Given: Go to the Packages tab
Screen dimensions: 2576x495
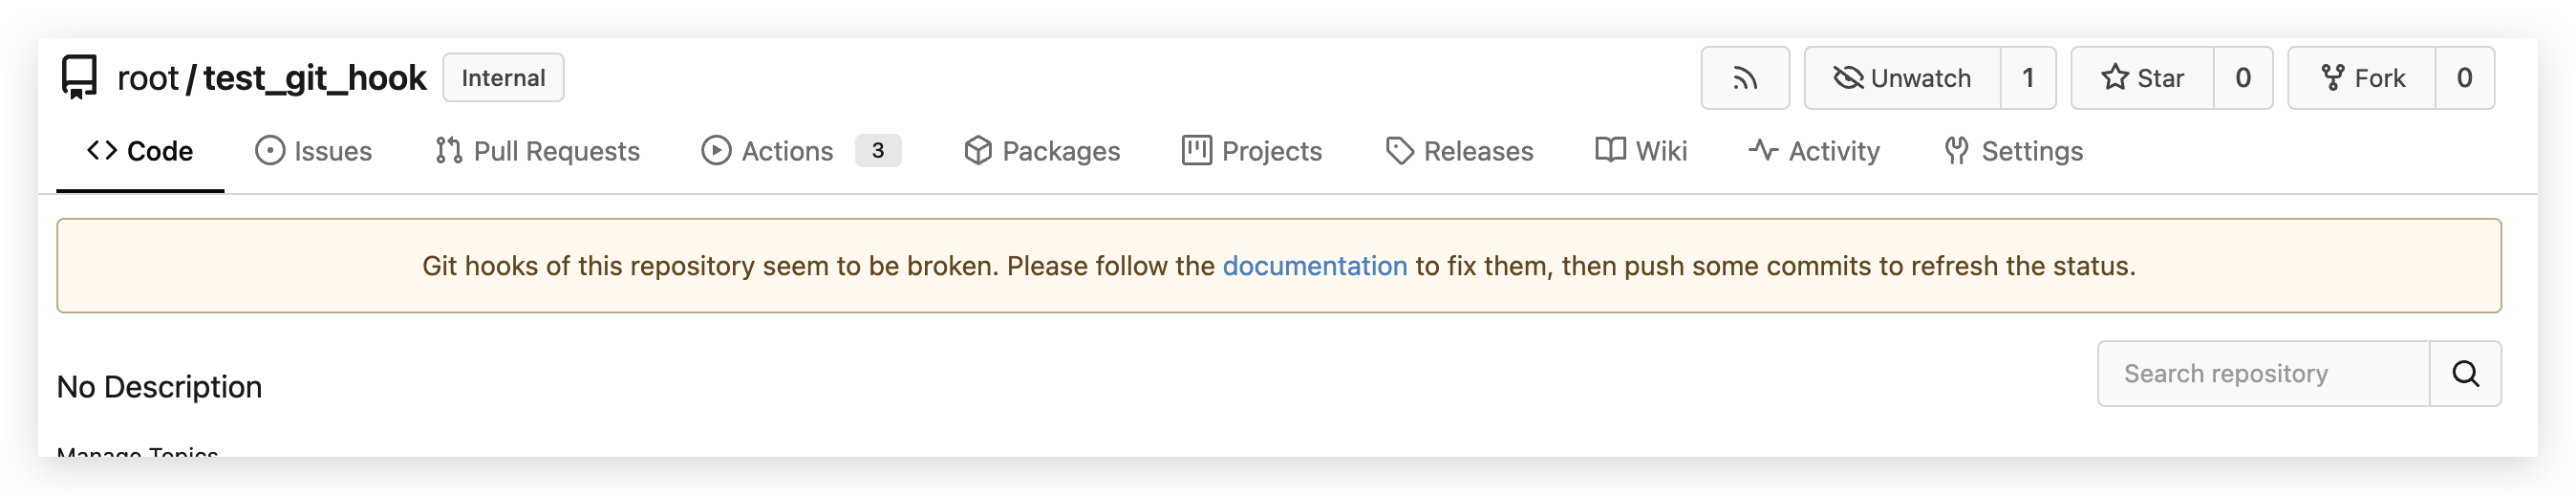Looking at the screenshot, I should point(1042,151).
